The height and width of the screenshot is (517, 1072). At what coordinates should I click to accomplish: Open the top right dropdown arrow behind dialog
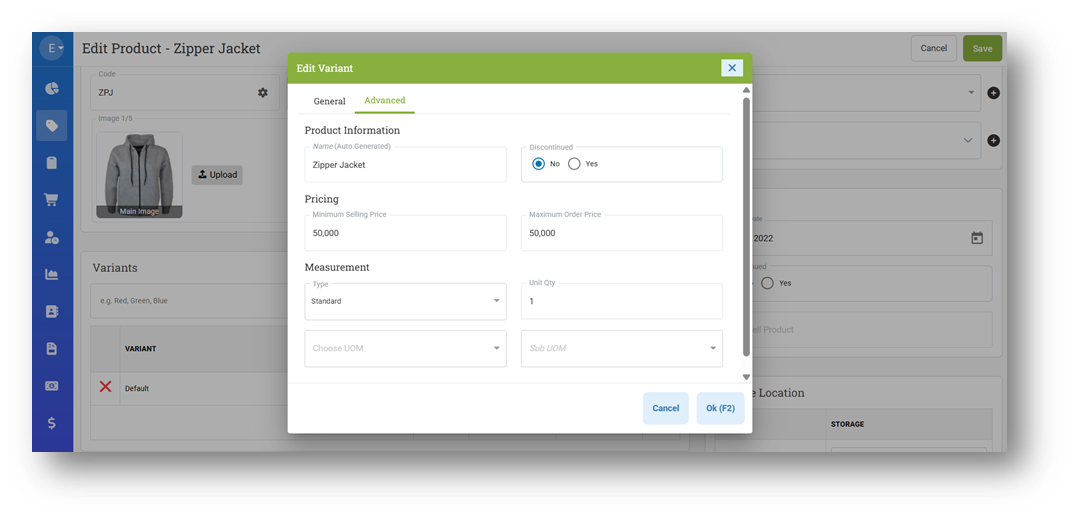[x=971, y=92]
